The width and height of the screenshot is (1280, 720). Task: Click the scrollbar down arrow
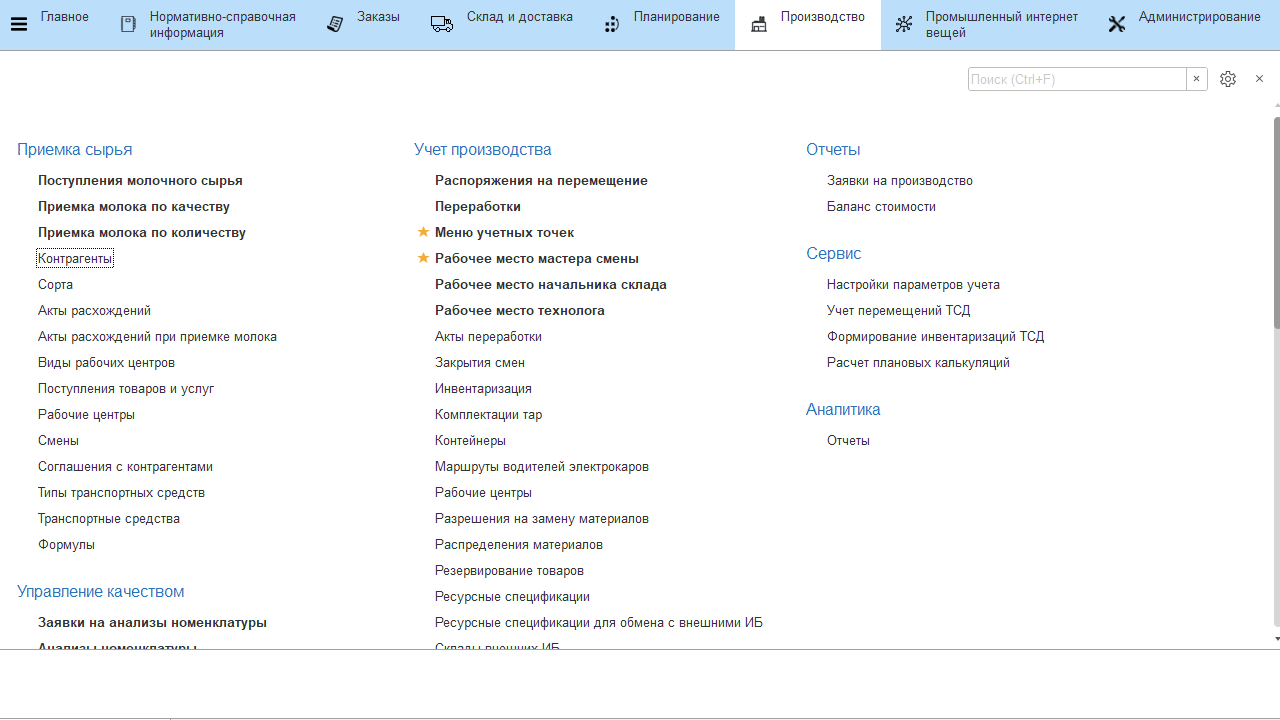[1276, 638]
